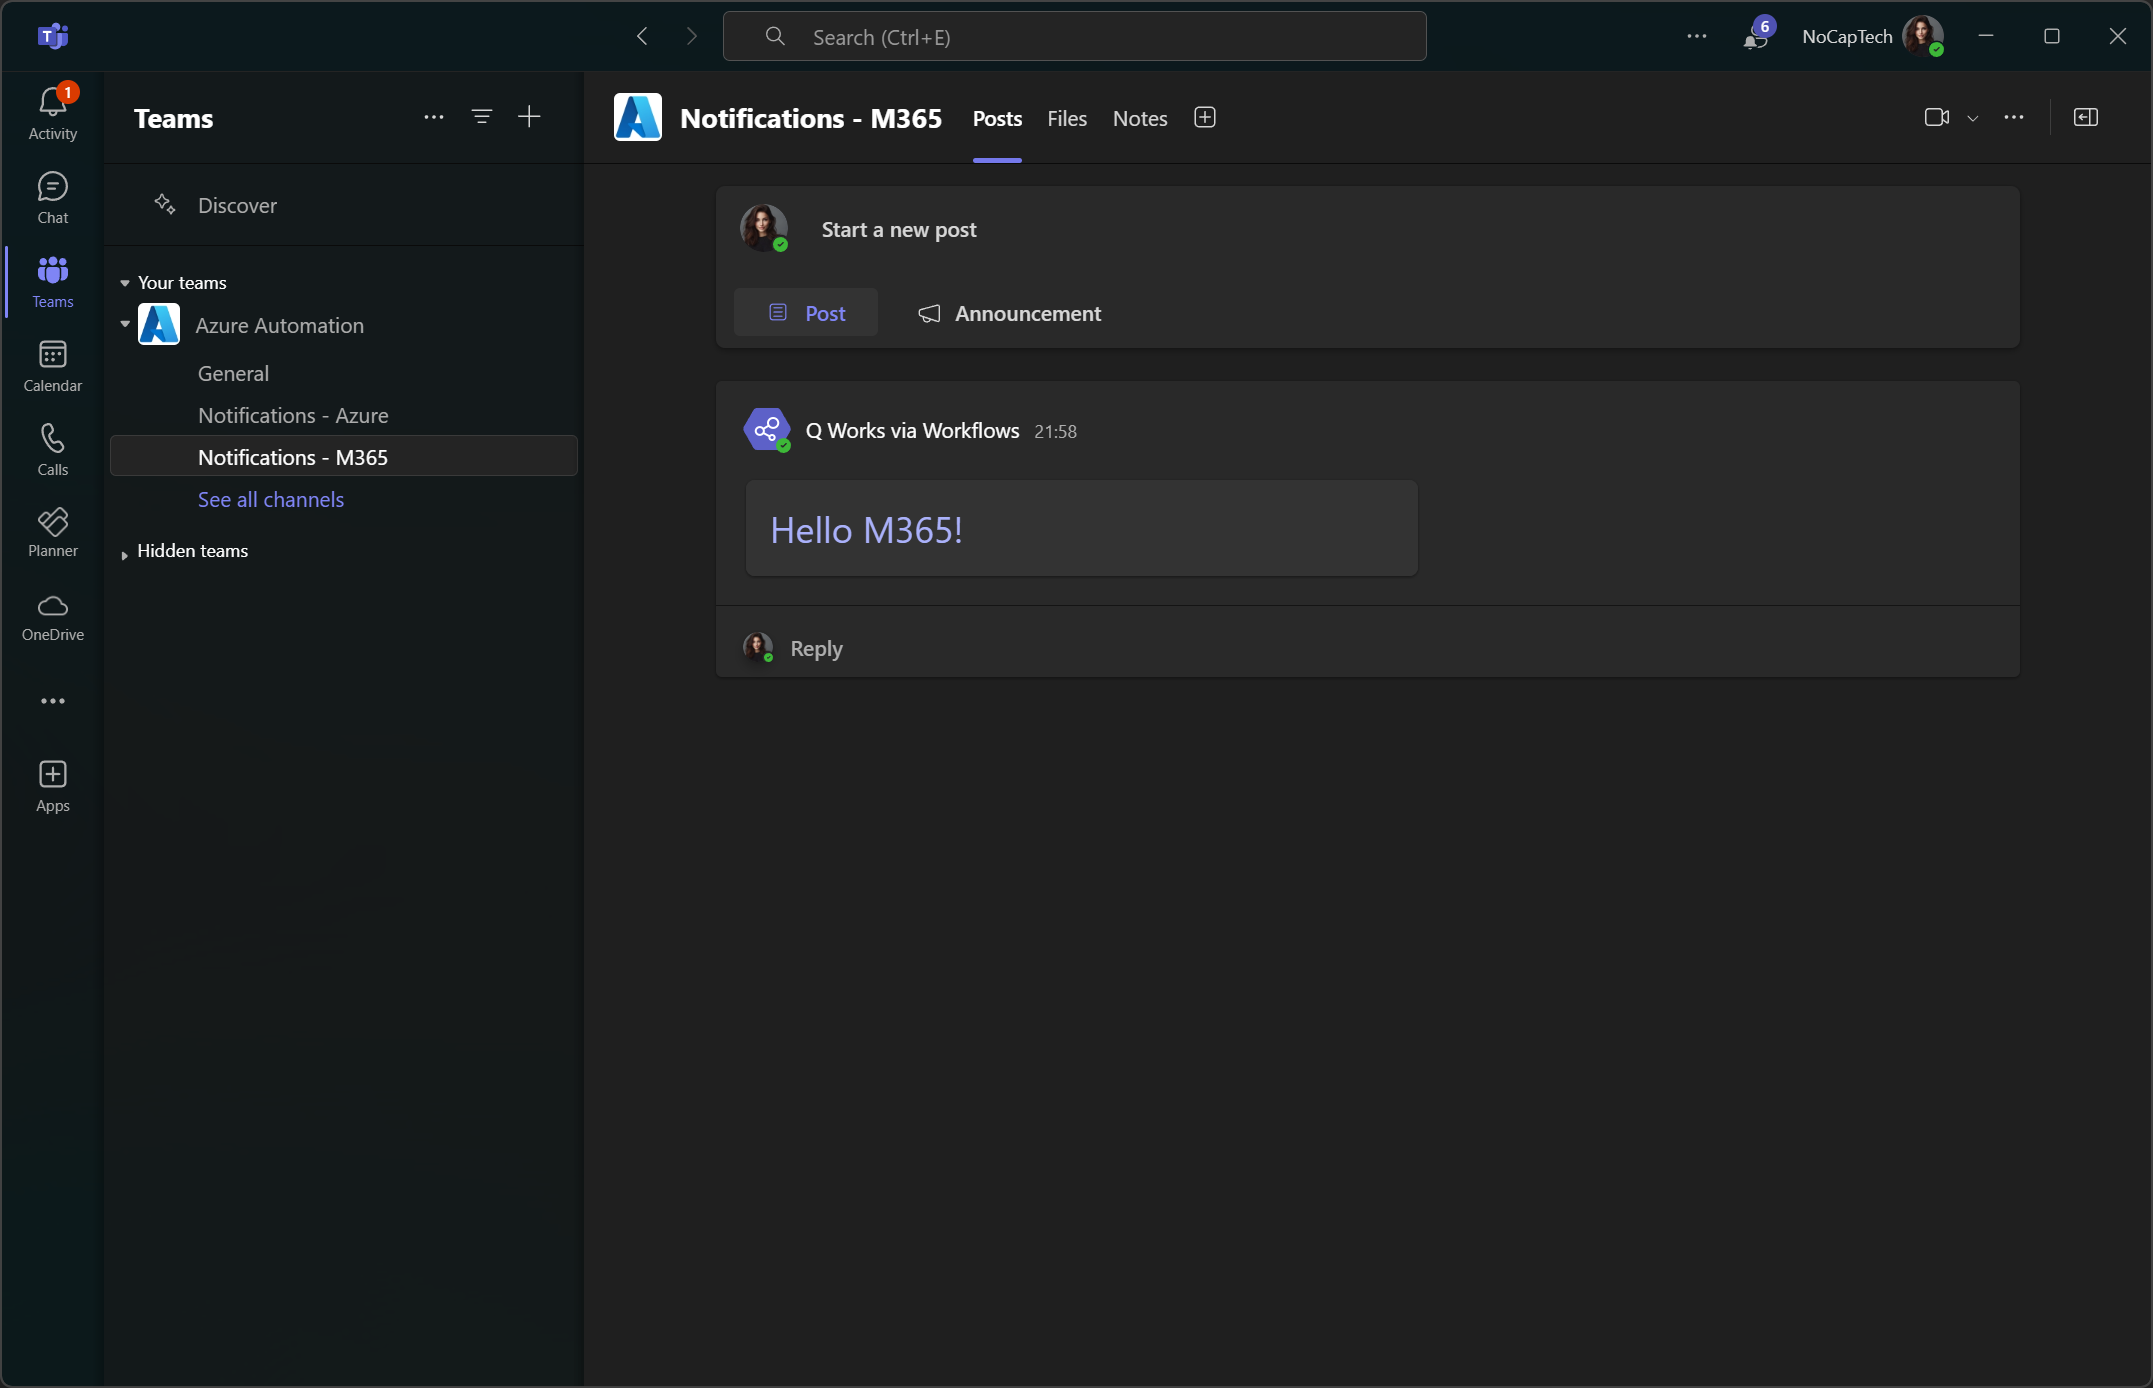Switch to the Files tab
The width and height of the screenshot is (2153, 1388).
1067,116
